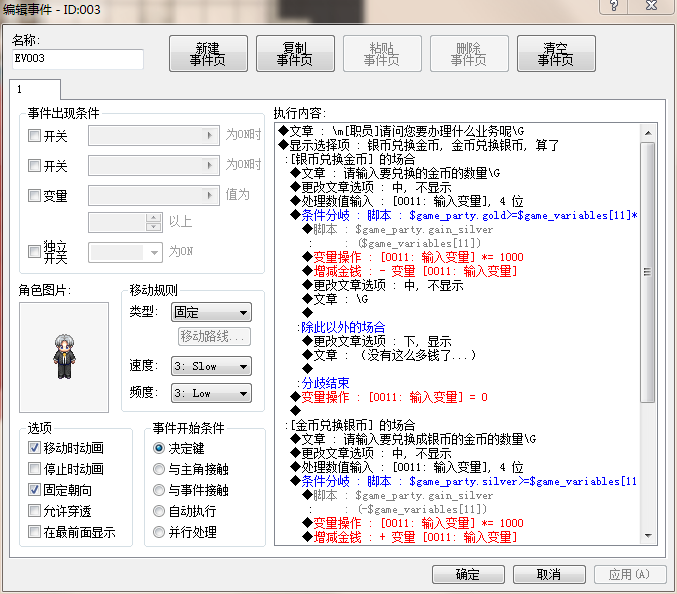Select the 与事件接触 trigger radio button
Image resolution: width=677 pixels, height=594 pixels.
pyautogui.click(x=159, y=490)
